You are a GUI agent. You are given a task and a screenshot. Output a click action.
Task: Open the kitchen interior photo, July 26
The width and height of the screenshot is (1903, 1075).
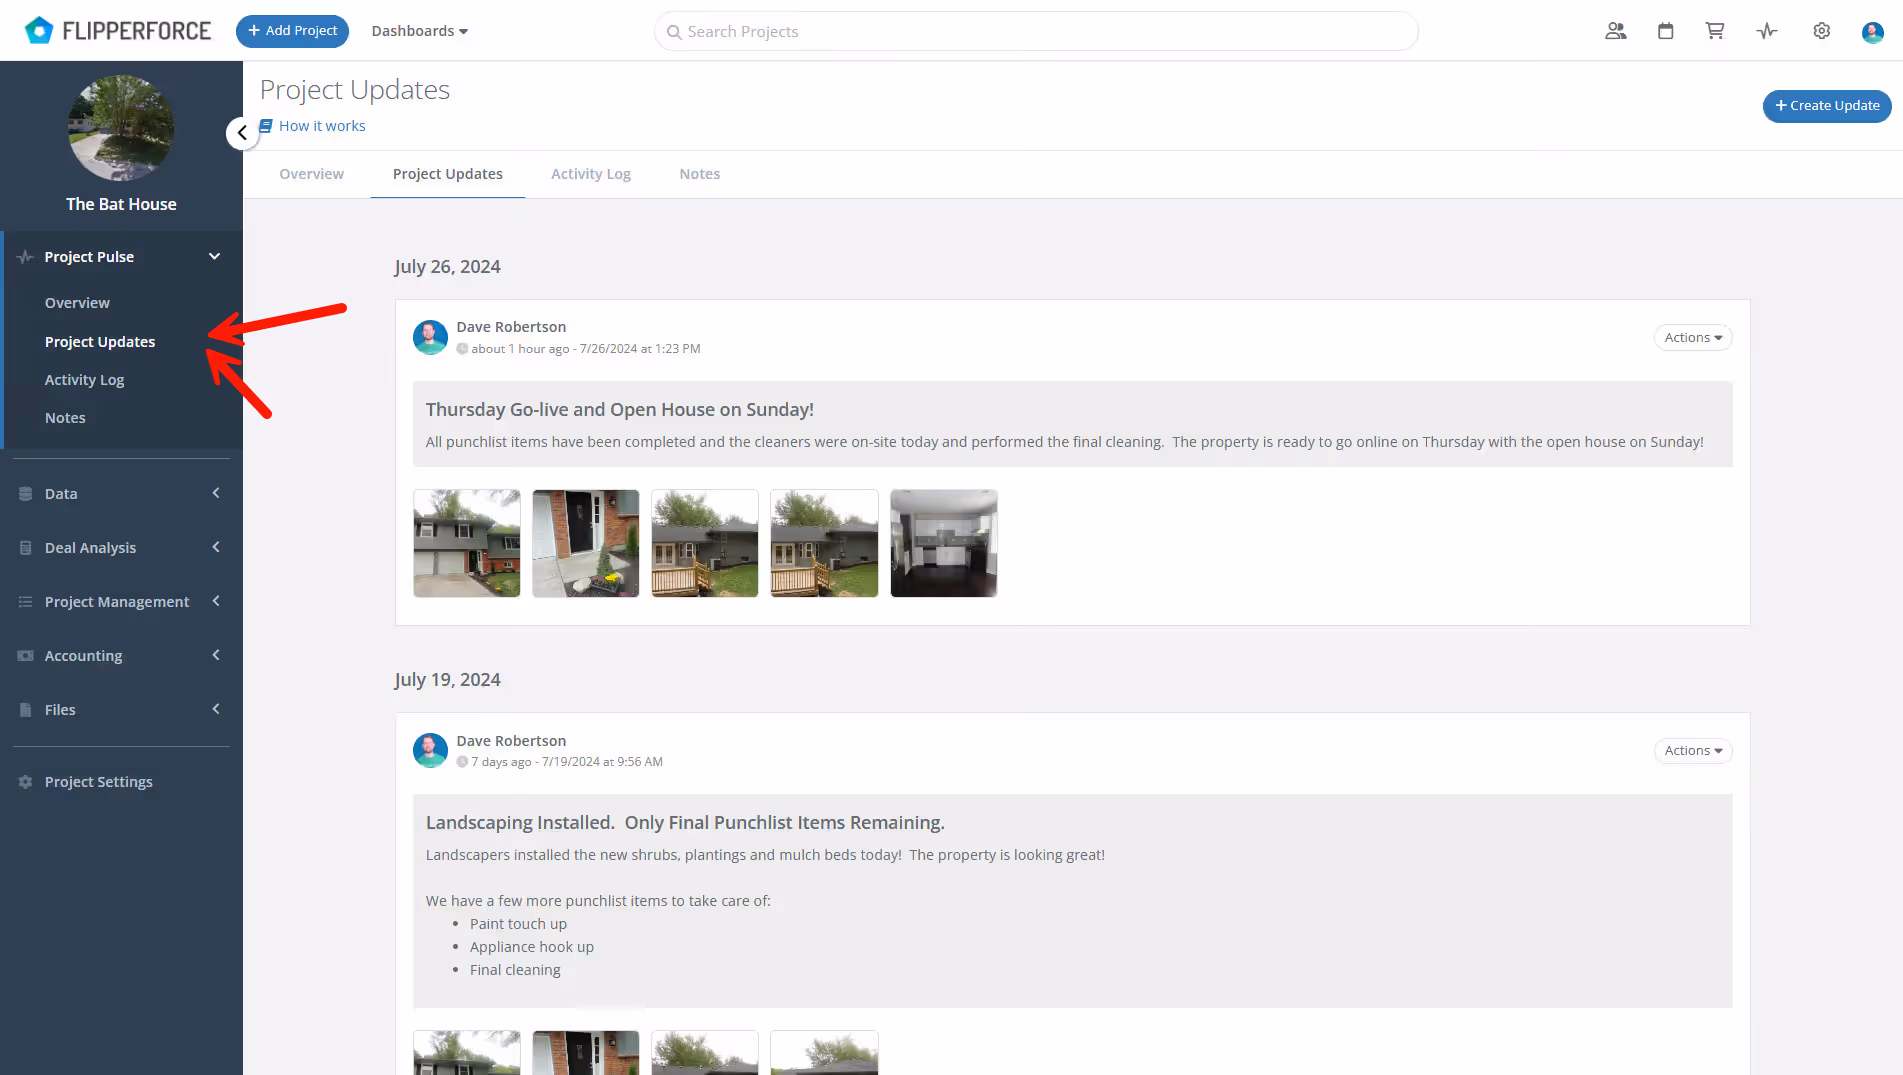[x=944, y=543]
